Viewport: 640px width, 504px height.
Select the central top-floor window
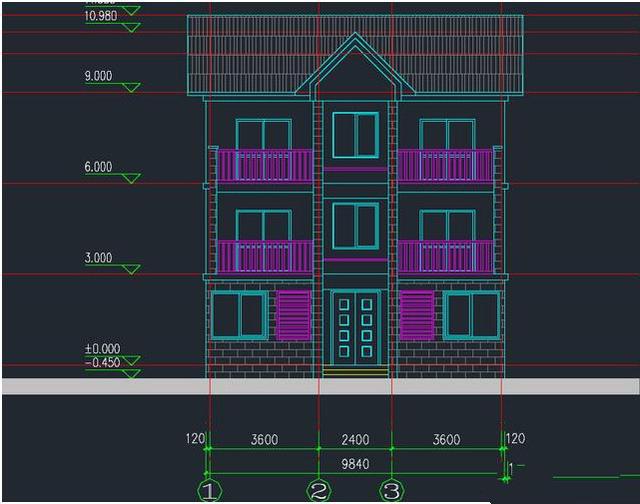355,135
